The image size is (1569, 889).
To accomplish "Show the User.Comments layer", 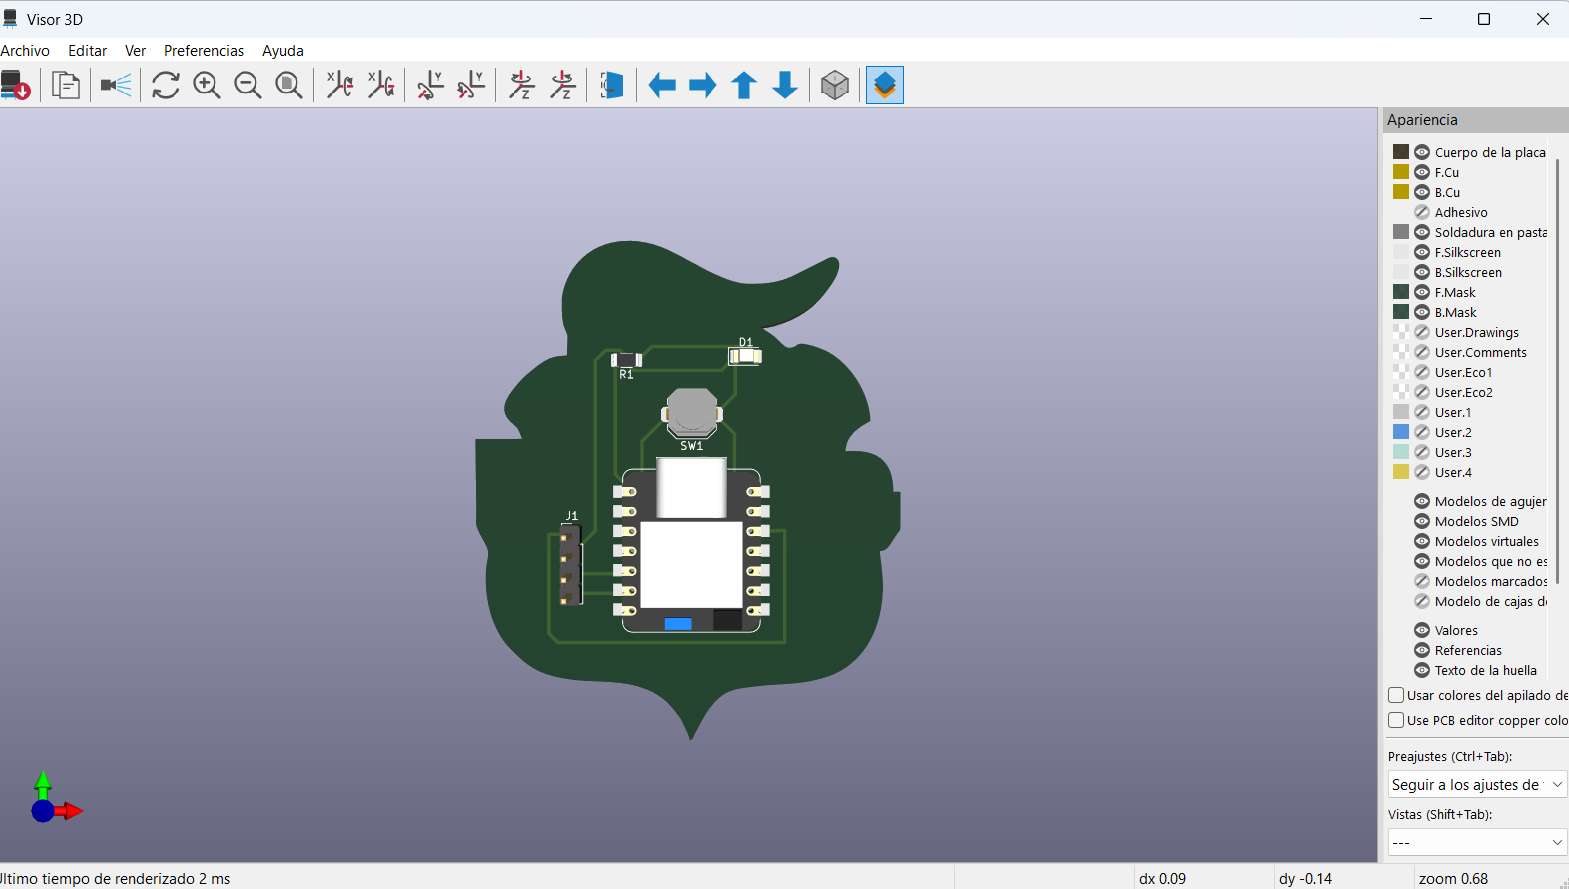I will (1422, 352).
